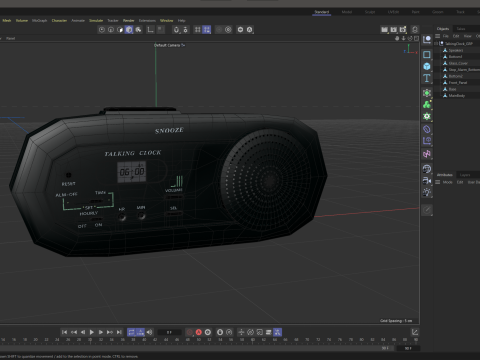Toggle the highlighted snap icon in top toolbar
The image size is (480, 360).
click(x=207, y=30)
